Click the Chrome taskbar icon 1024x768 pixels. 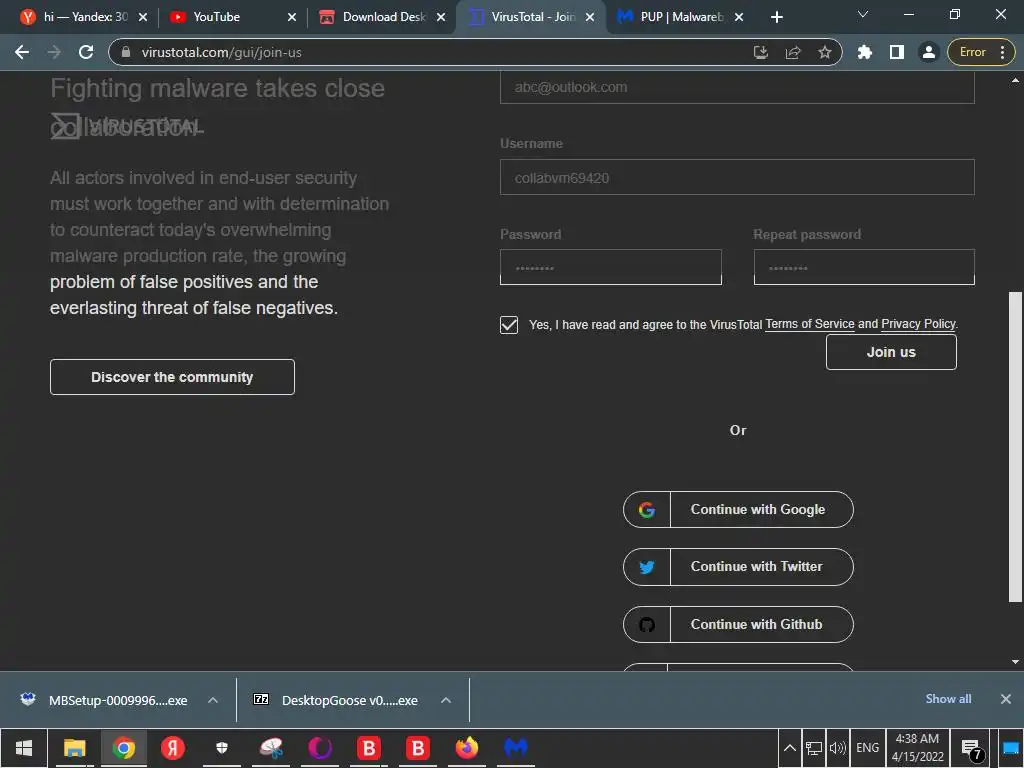click(x=123, y=748)
